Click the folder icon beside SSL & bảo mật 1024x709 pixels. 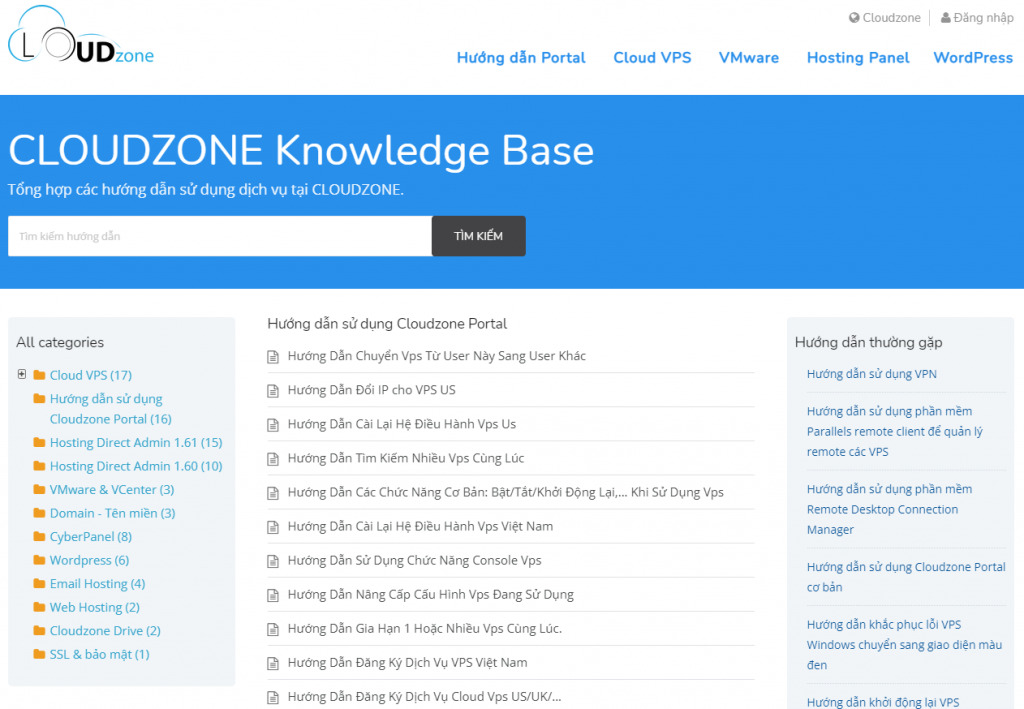pyautogui.click(x=39, y=655)
